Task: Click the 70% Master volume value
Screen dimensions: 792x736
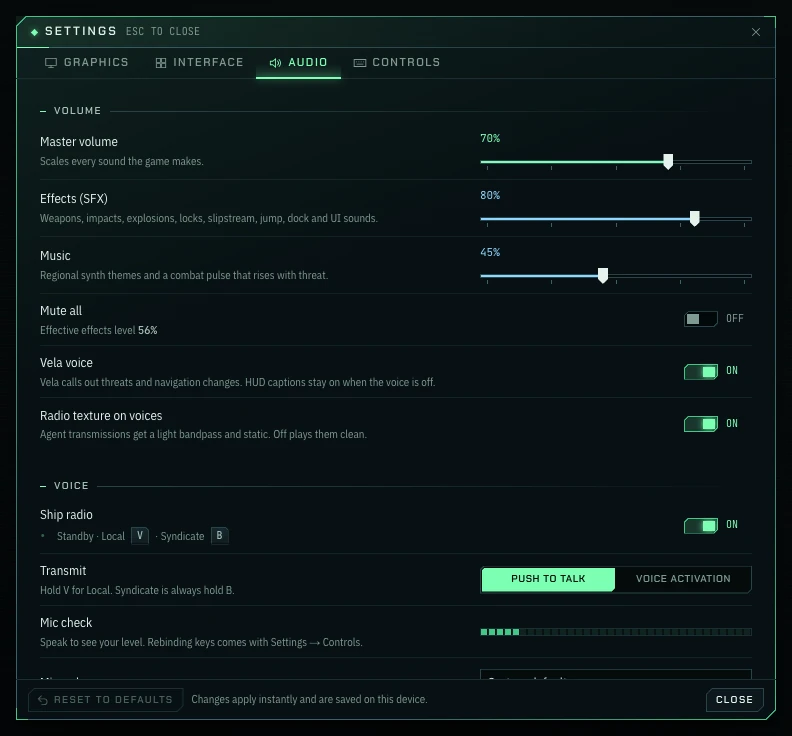Action: (490, 138)
